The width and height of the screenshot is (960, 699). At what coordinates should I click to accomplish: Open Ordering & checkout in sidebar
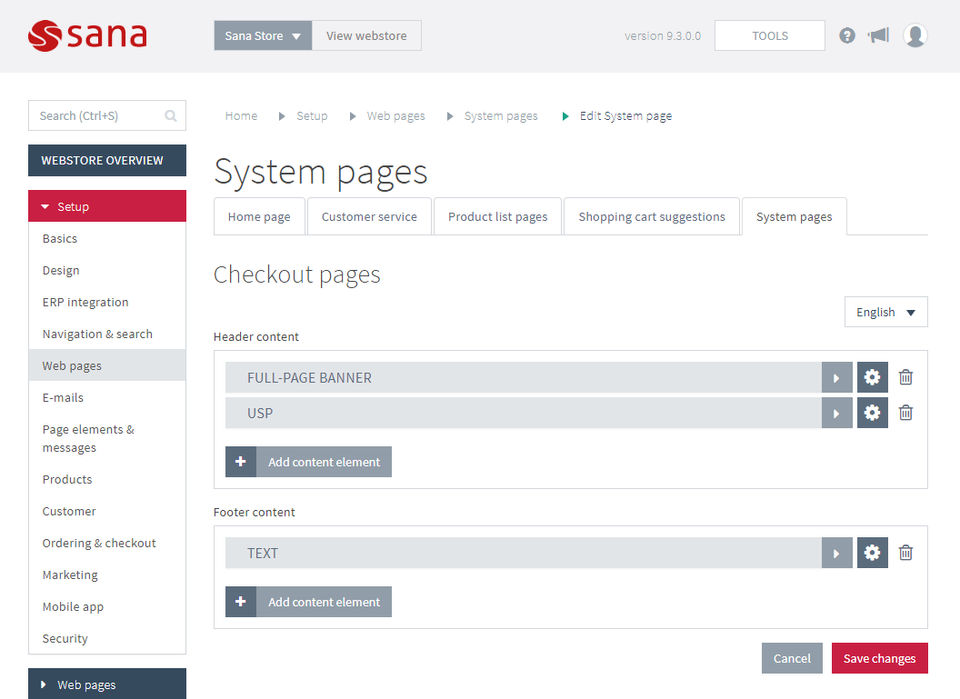pyautogui.click(x=99, y=543)
